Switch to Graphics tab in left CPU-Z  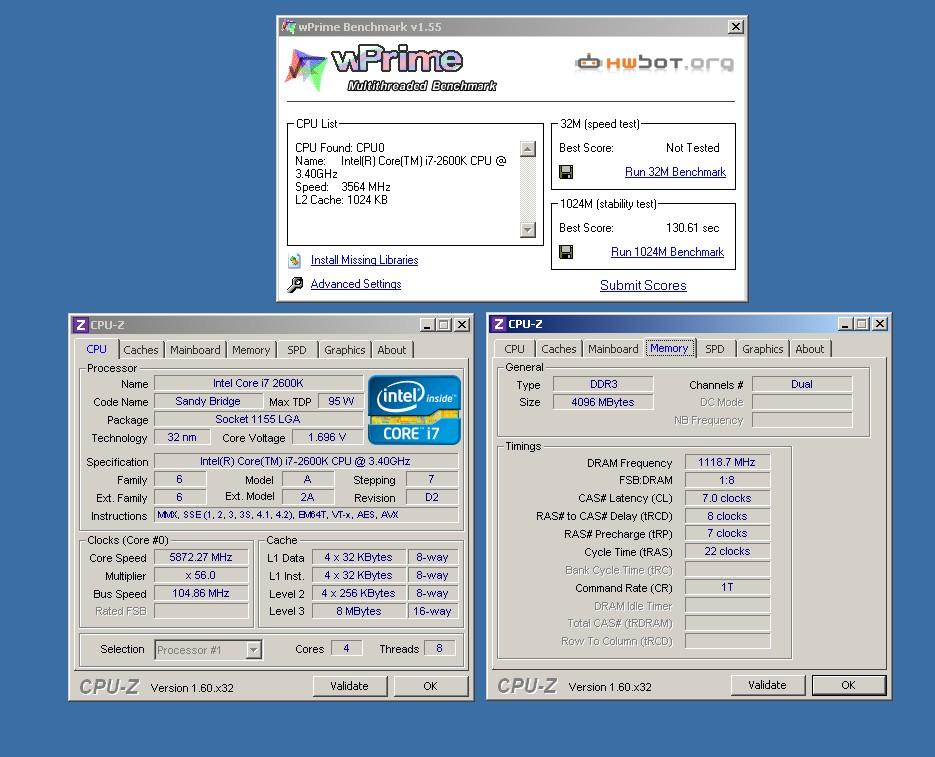(x=345, y=350)
